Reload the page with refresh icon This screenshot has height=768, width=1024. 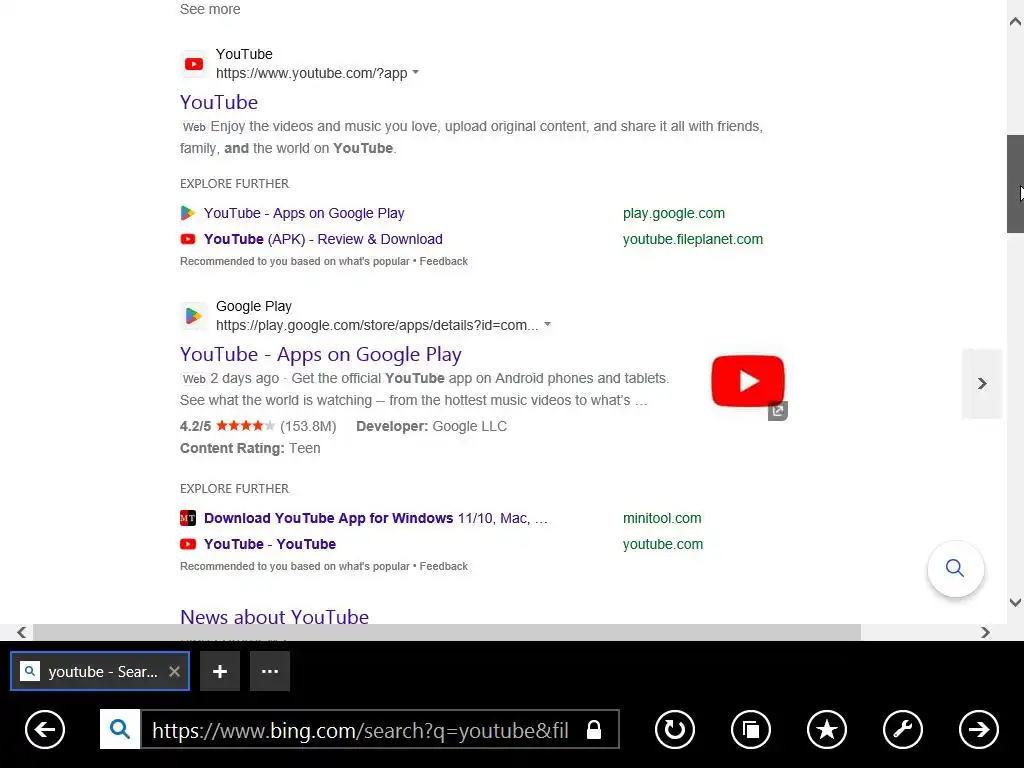click(x=675, y=729)
